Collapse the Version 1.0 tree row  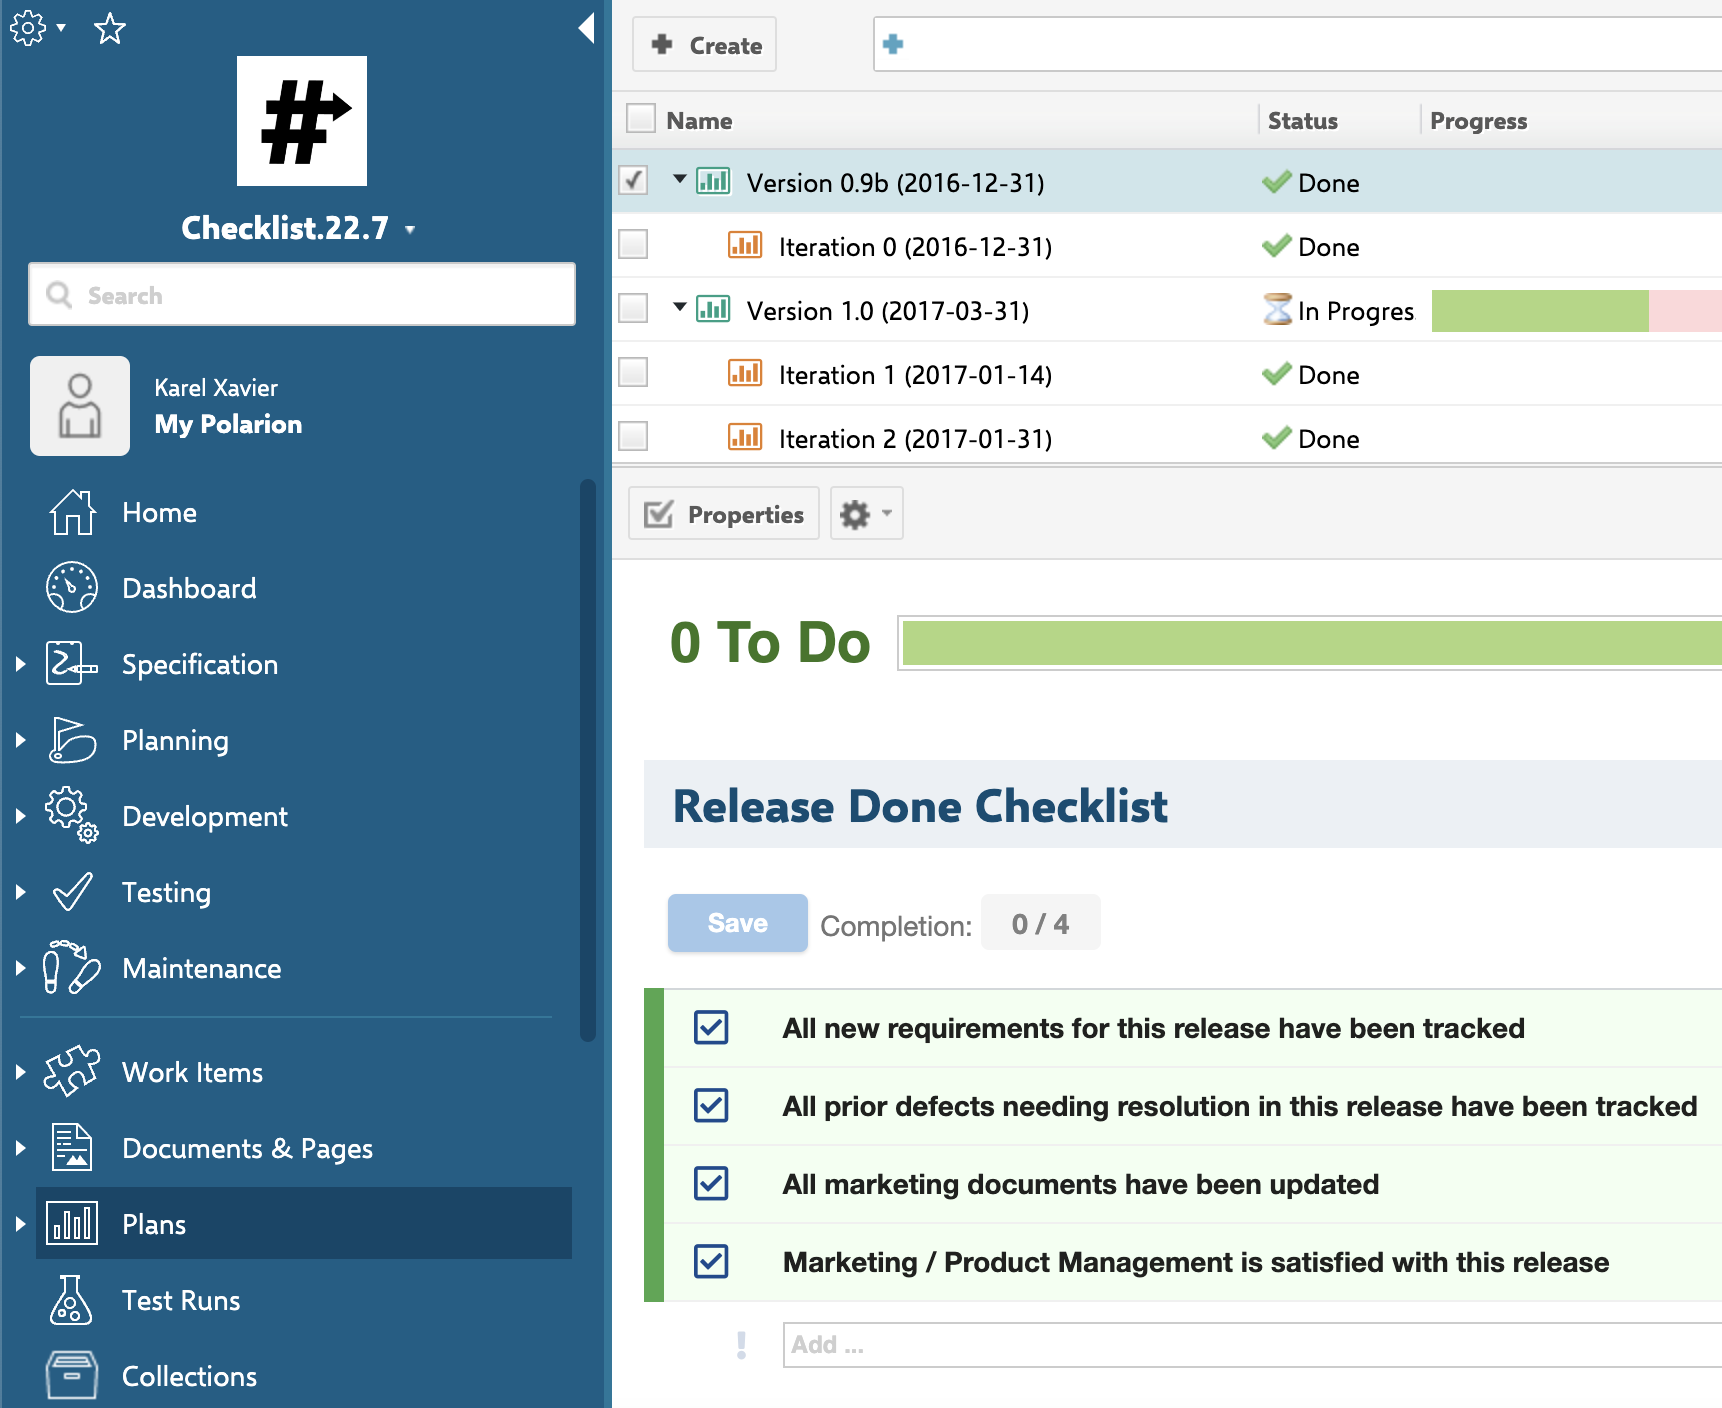680,307
